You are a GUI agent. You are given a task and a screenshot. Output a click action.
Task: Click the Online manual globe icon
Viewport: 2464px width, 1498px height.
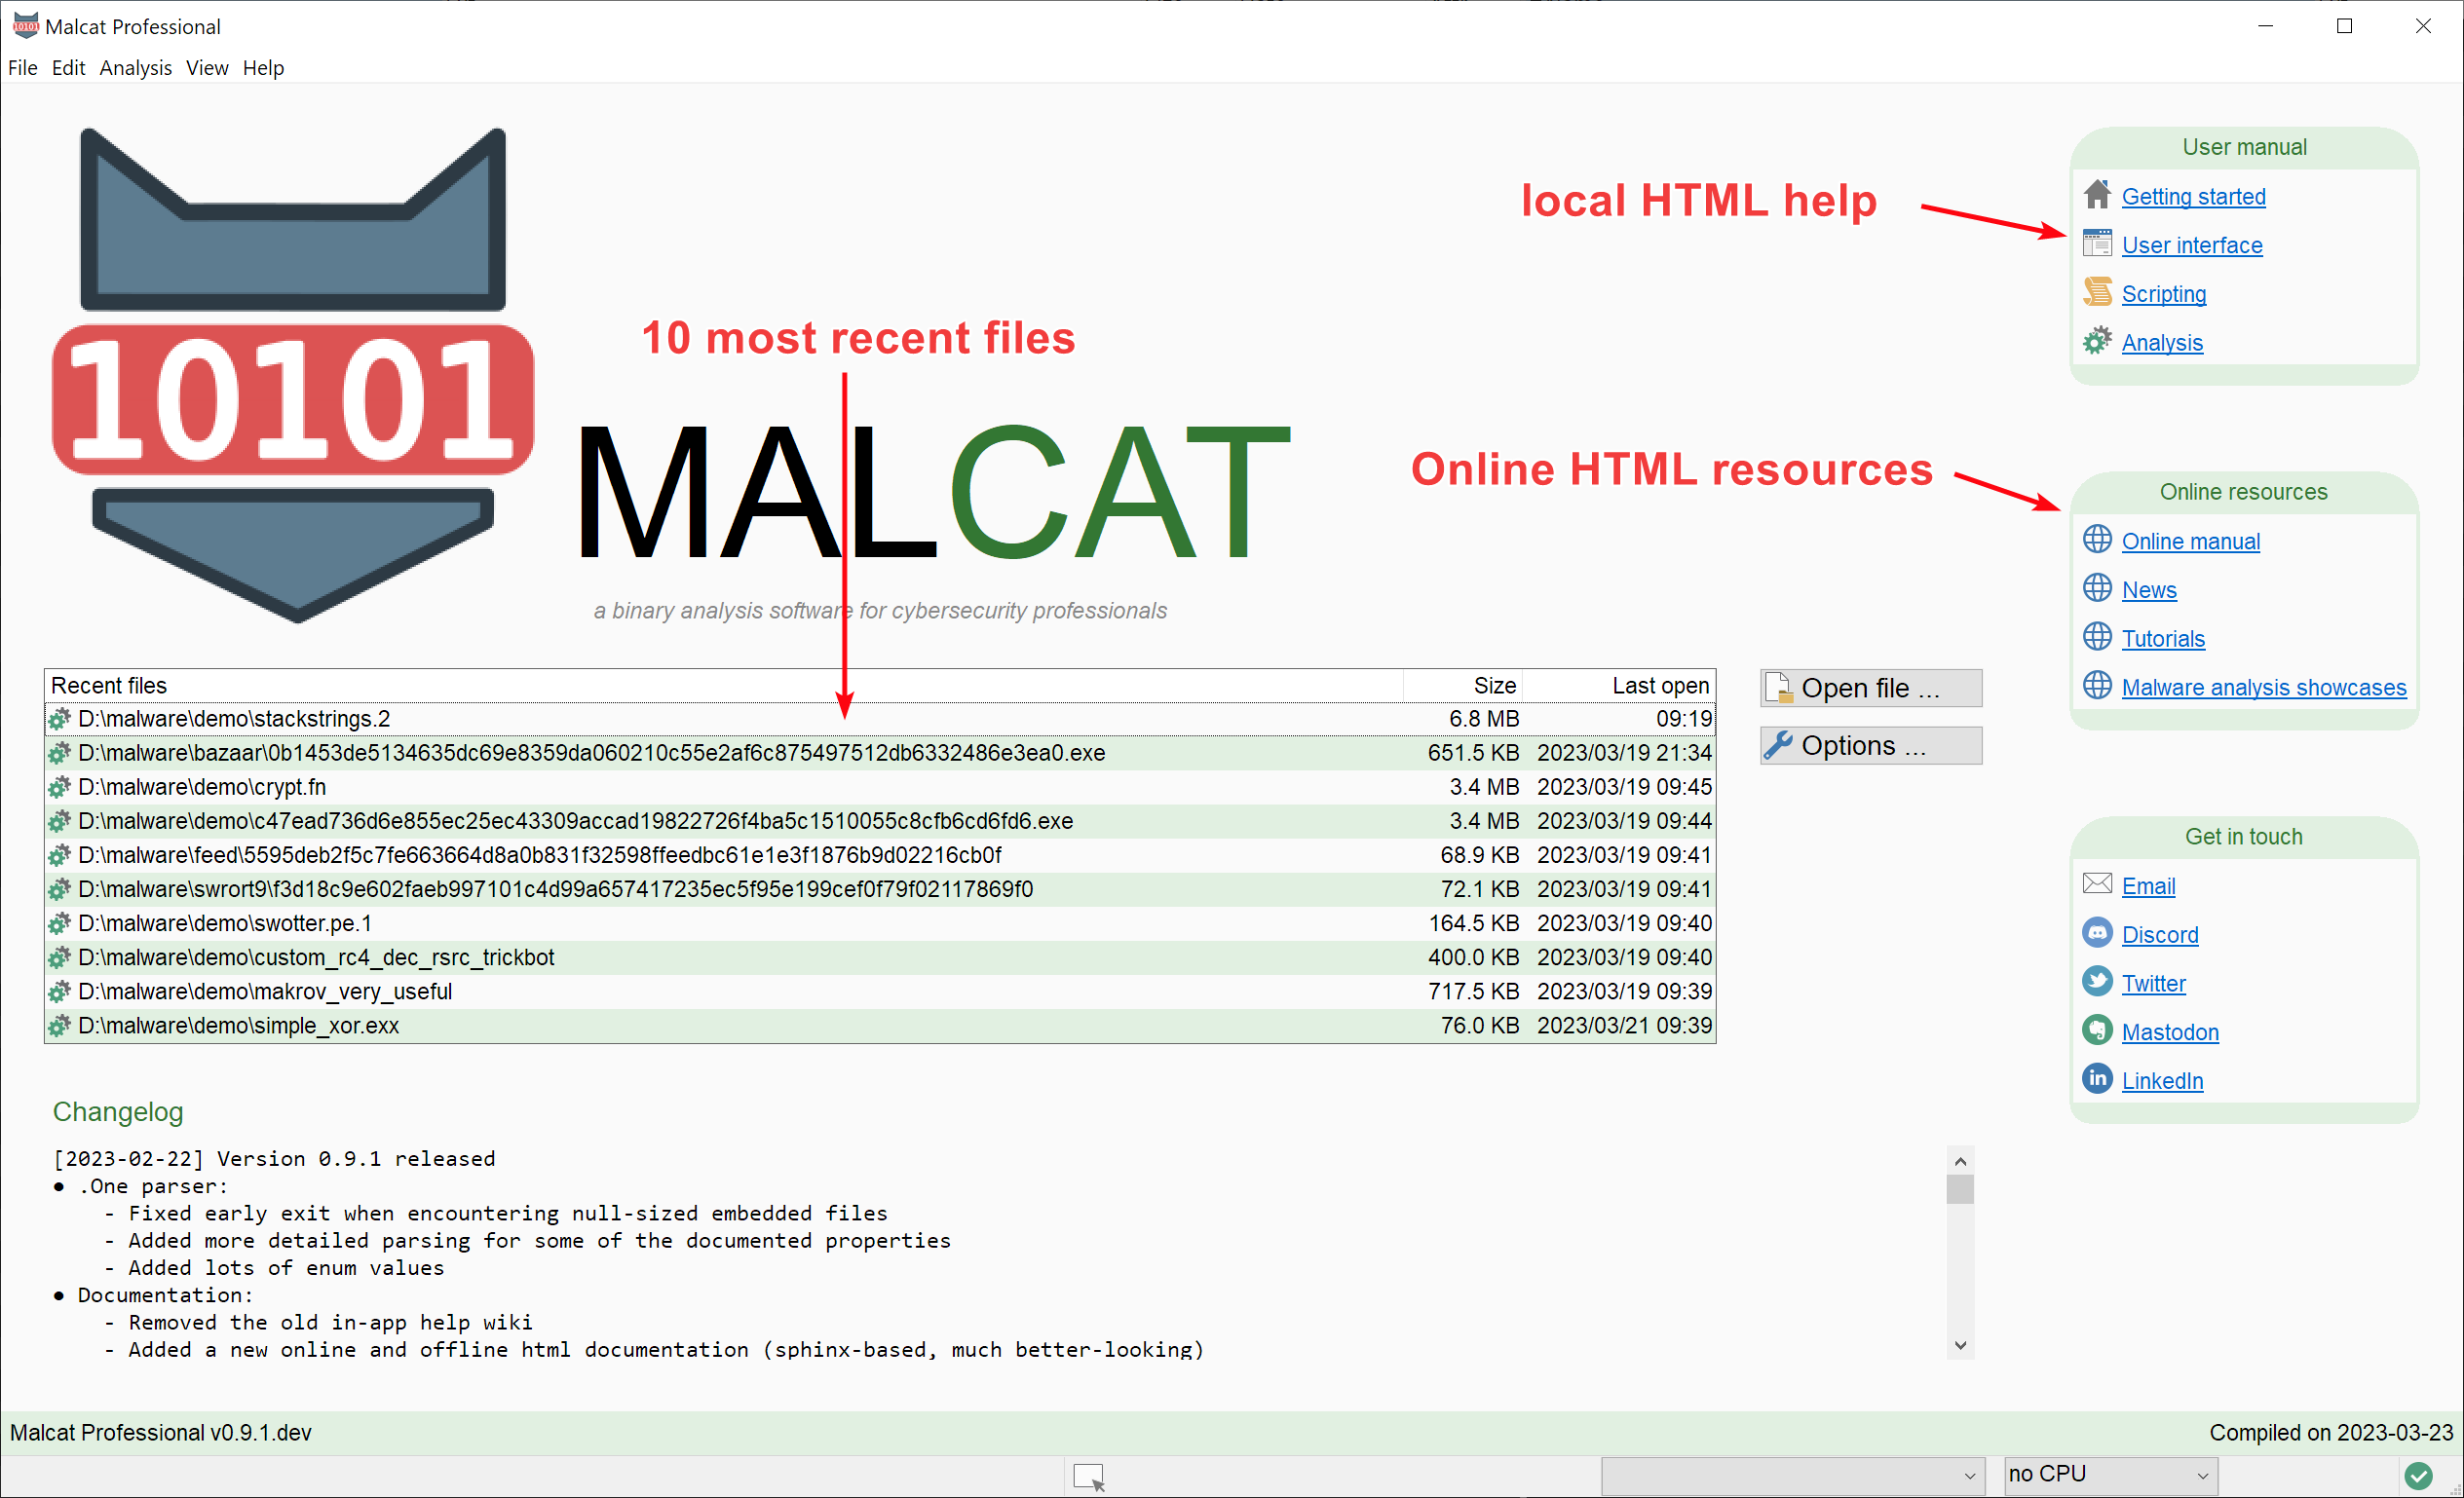point(2098,541)
